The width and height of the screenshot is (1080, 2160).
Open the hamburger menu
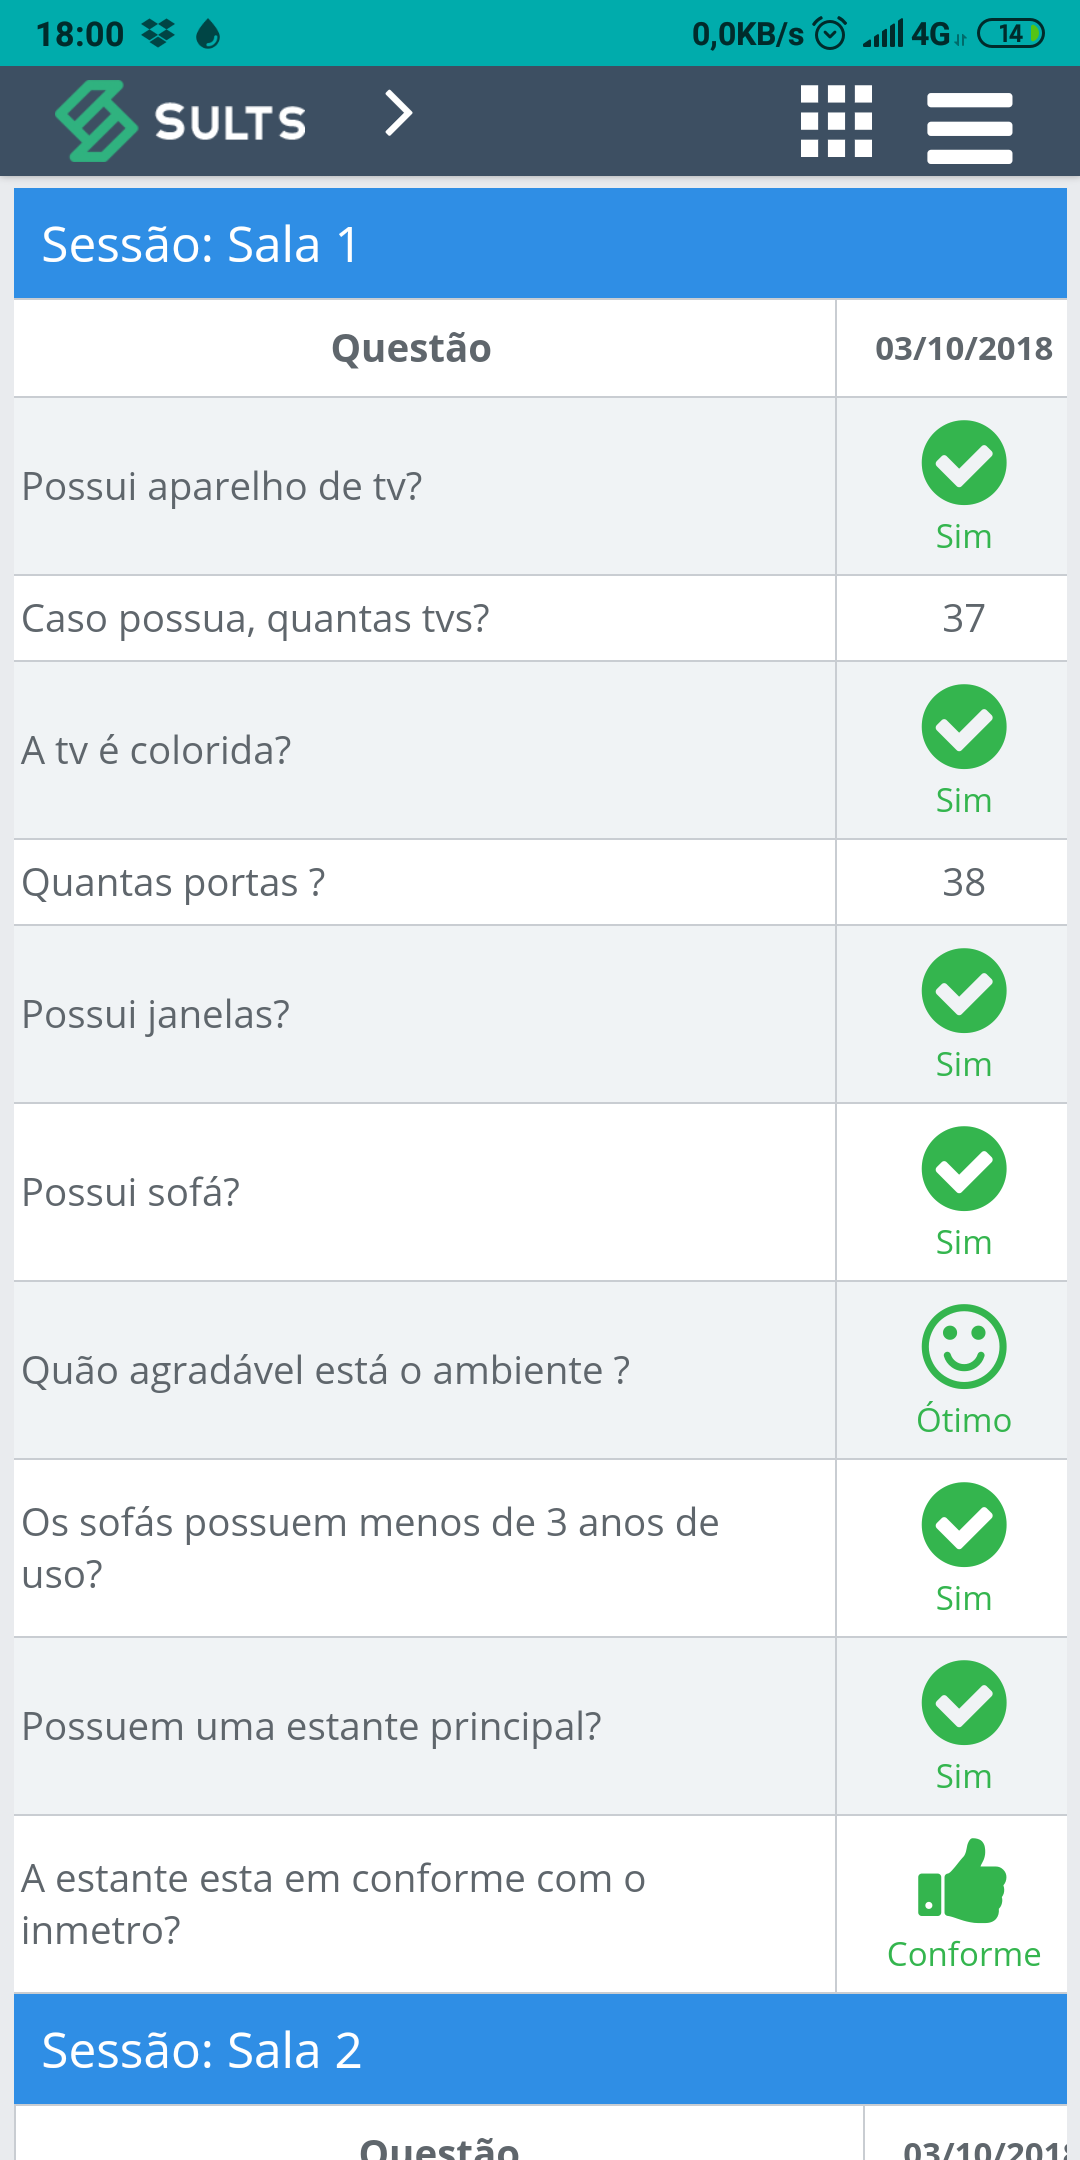coord(969,127)
